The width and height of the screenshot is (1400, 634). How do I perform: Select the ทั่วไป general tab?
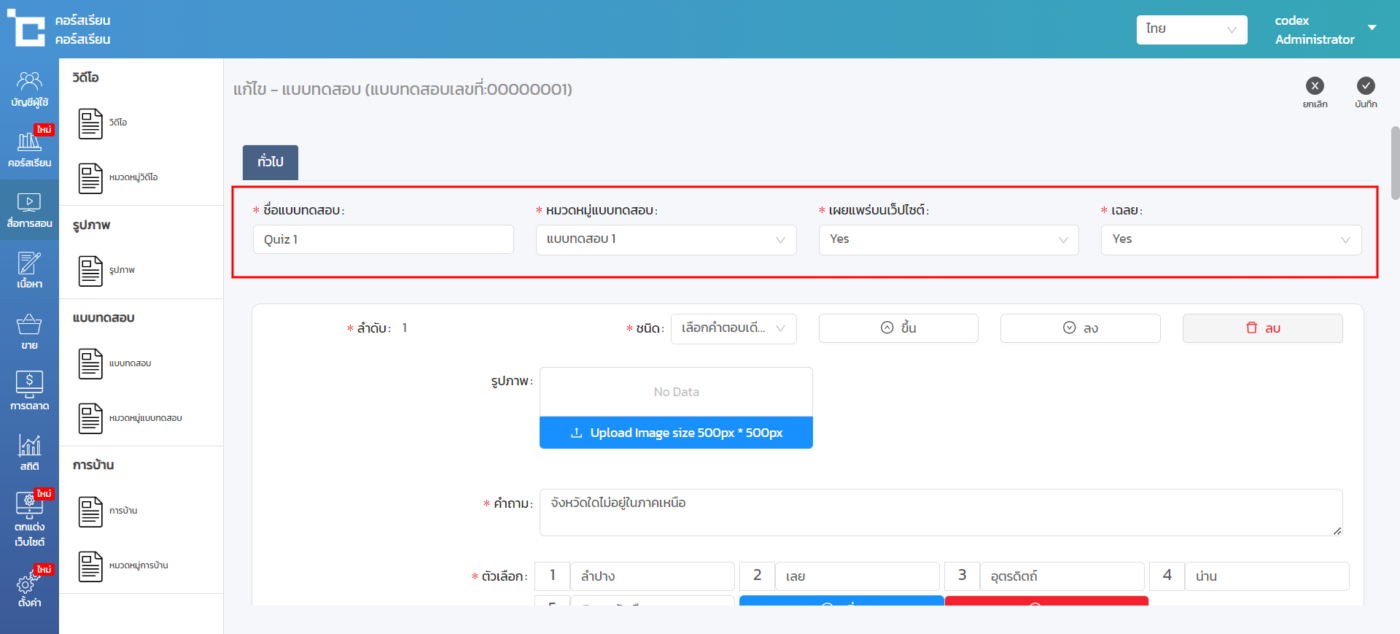click(x=270, y=162)
